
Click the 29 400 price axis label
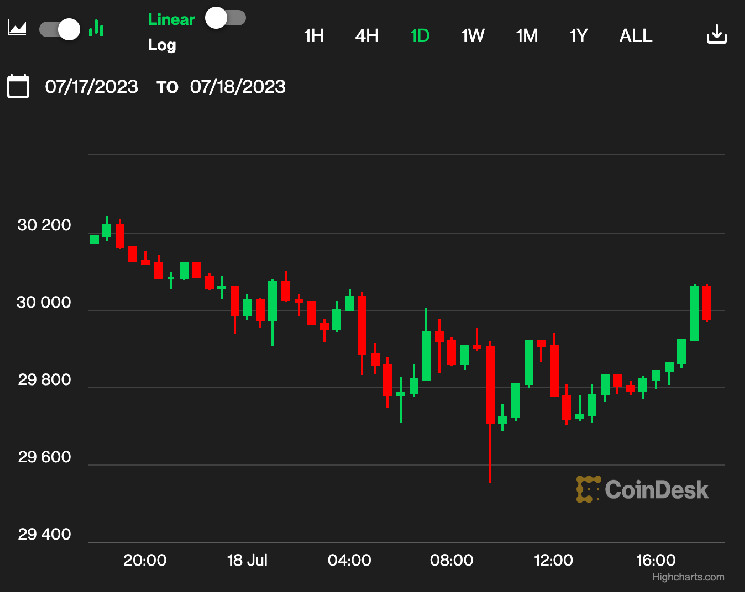(44, 535)
